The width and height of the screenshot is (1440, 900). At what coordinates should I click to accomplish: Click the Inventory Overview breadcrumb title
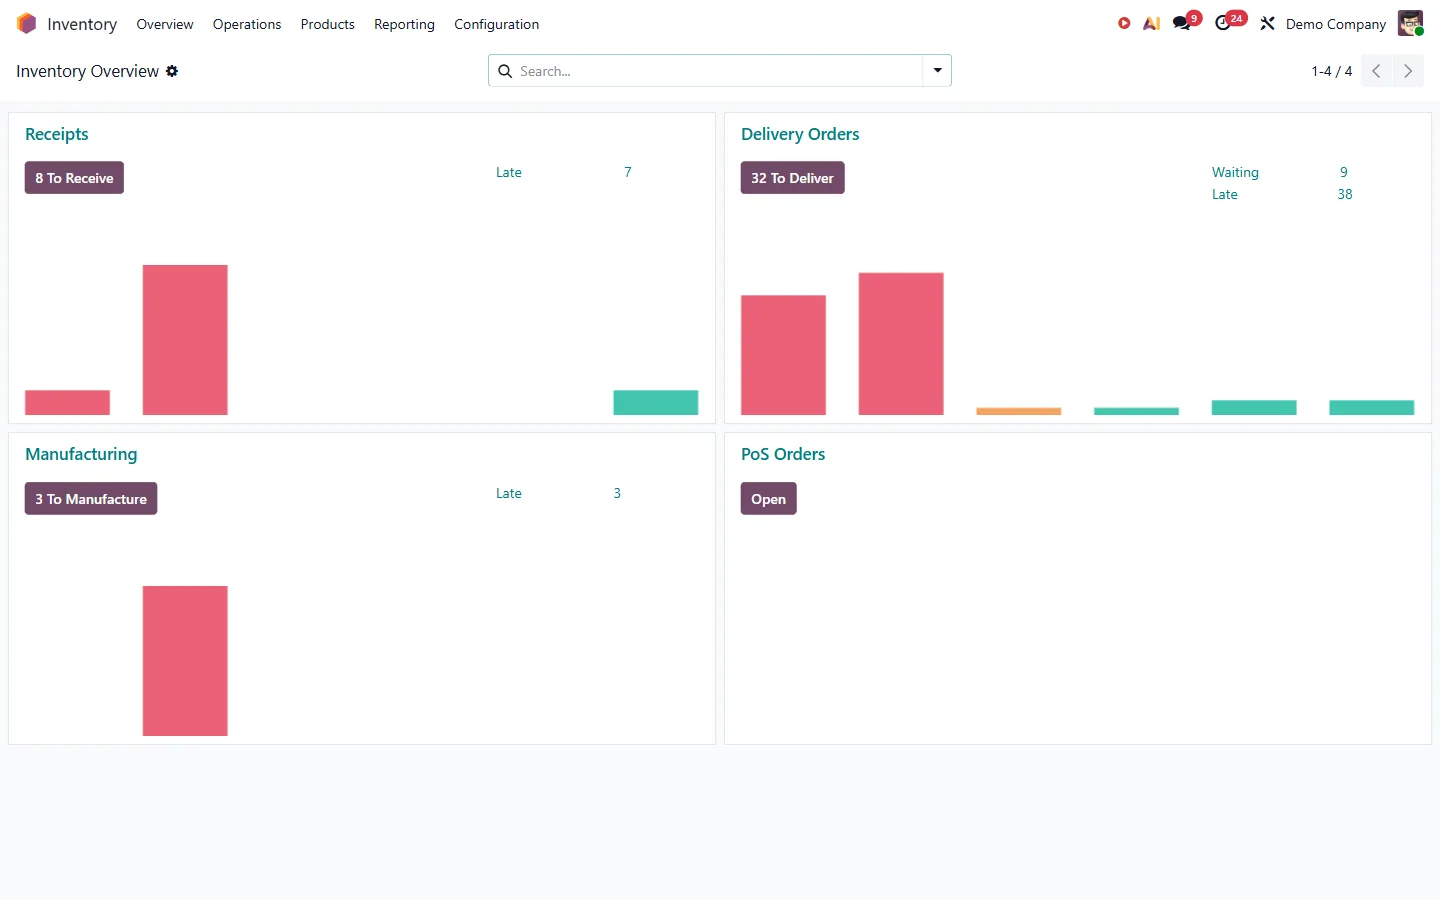87,71
